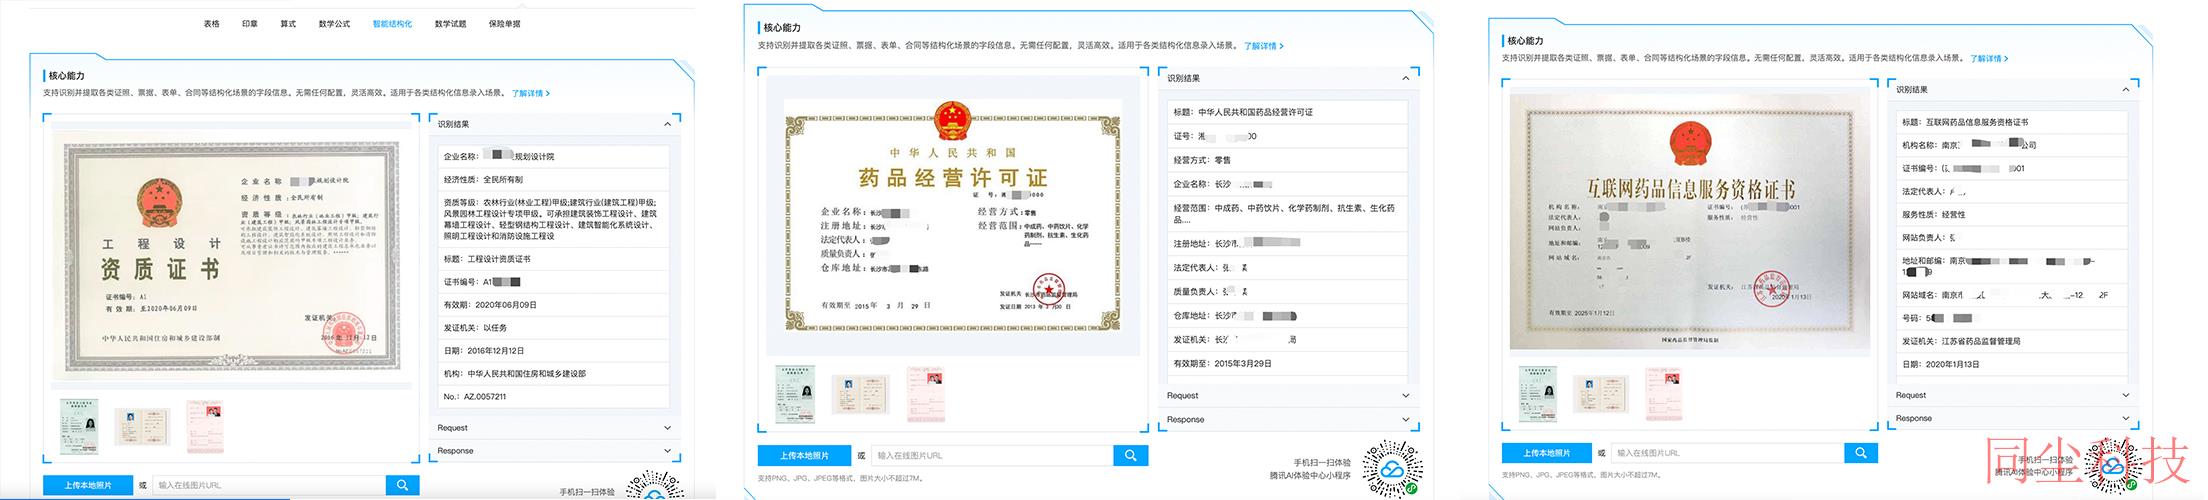Click result row 经营方式: 零售
Viewport: 2208px width, 500px height.
click(1288, 160)
